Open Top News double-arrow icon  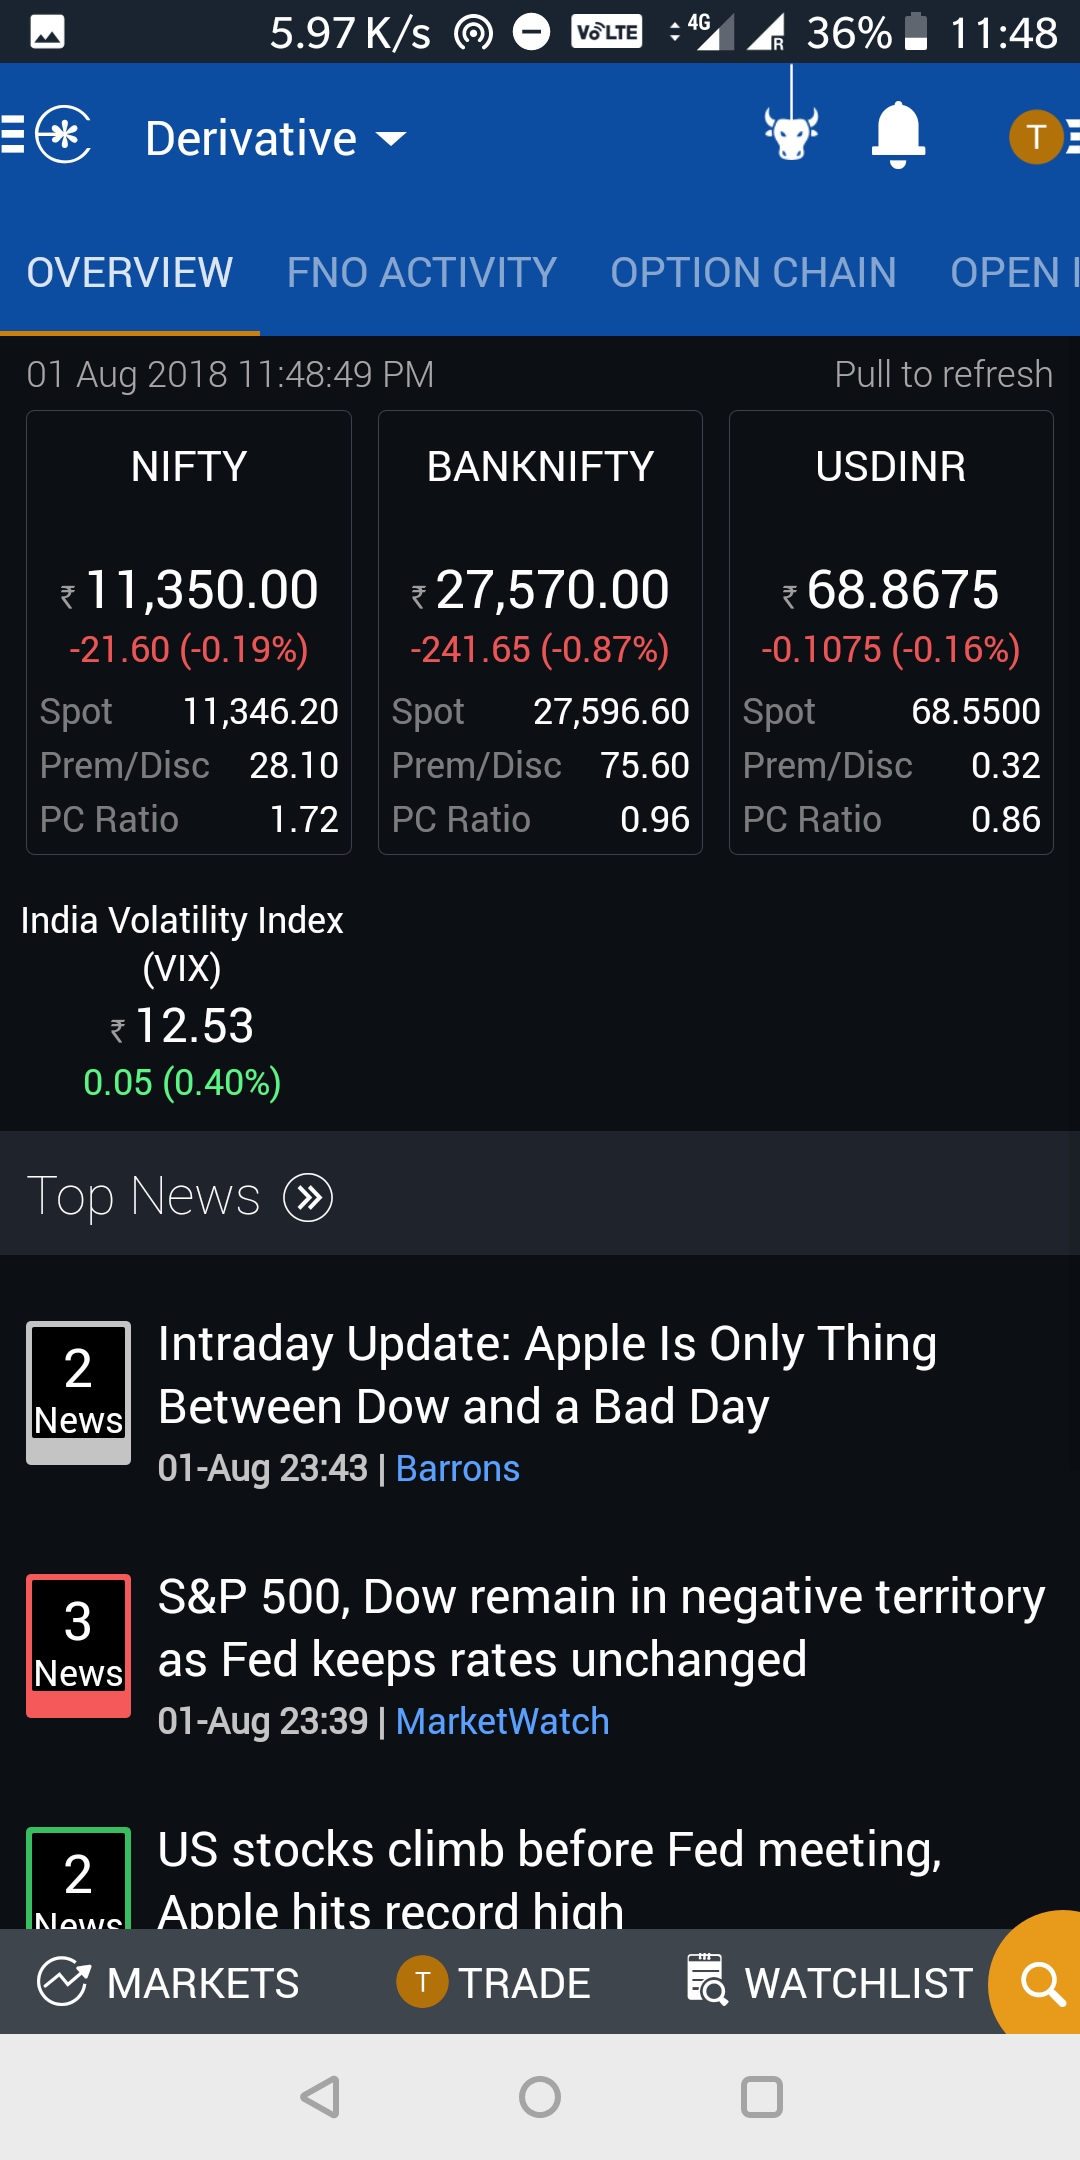coord(308,1197)
